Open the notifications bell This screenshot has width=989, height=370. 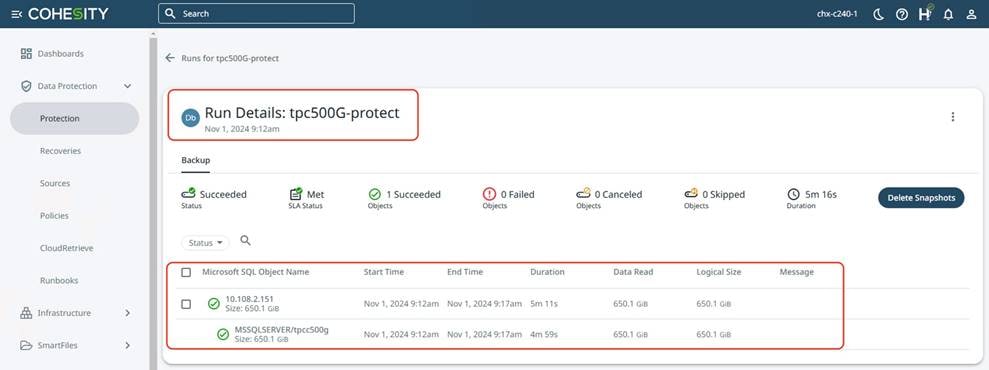pos(948,14)
